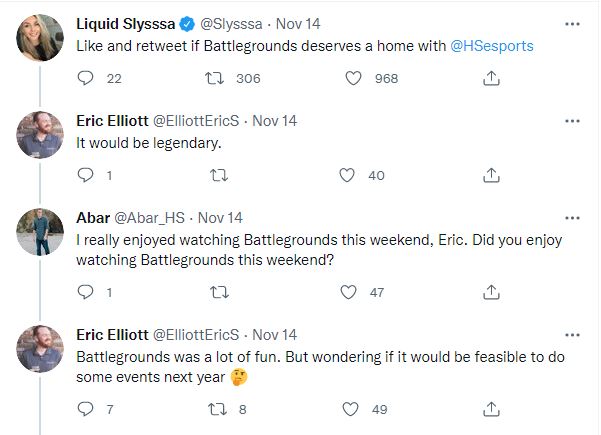The width and height of the screenshot is (601, 435).
Task: Like the tweet with 40 likes
Action: pyautogui.click(x=348, y=175)
